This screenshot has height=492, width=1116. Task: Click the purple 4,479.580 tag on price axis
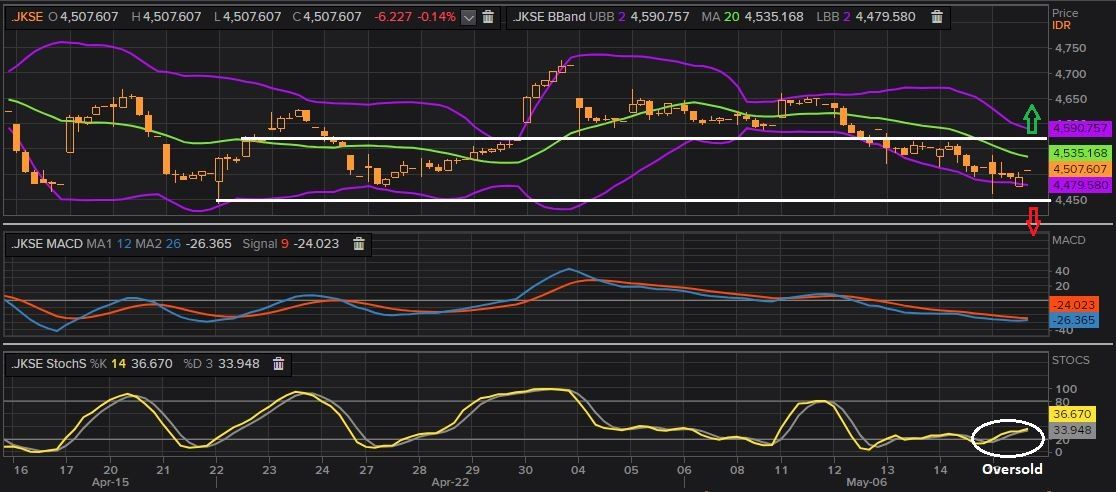[1080, 185]
